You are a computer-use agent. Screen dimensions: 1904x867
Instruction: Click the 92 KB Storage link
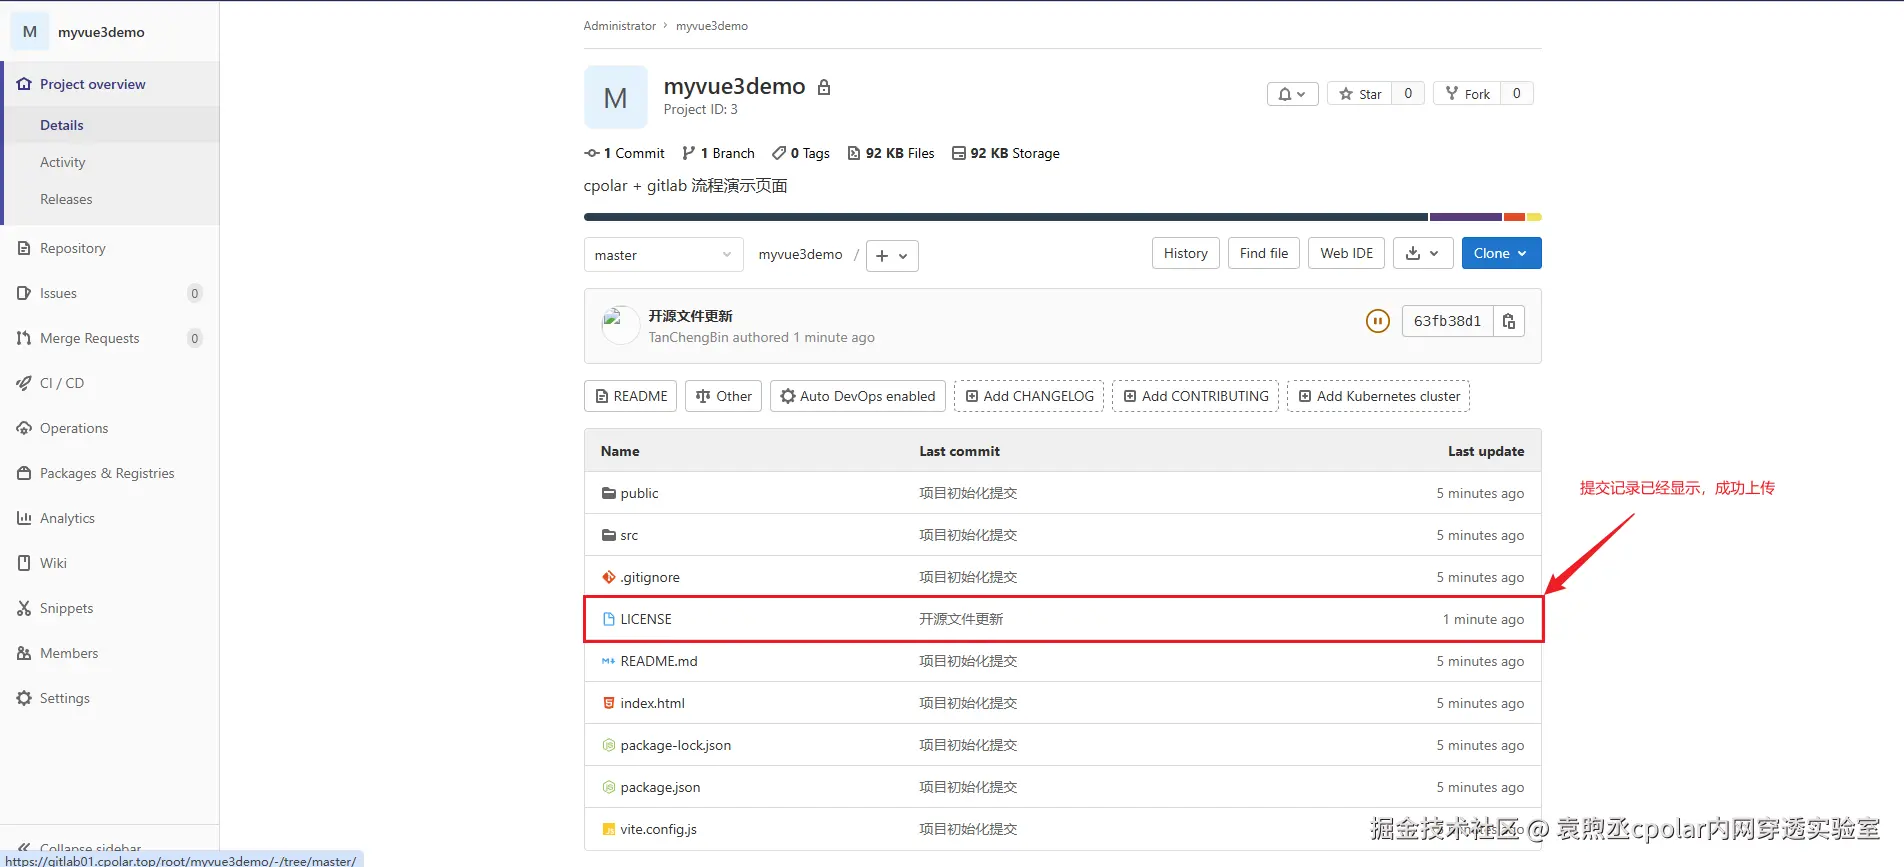(1006, 153)
